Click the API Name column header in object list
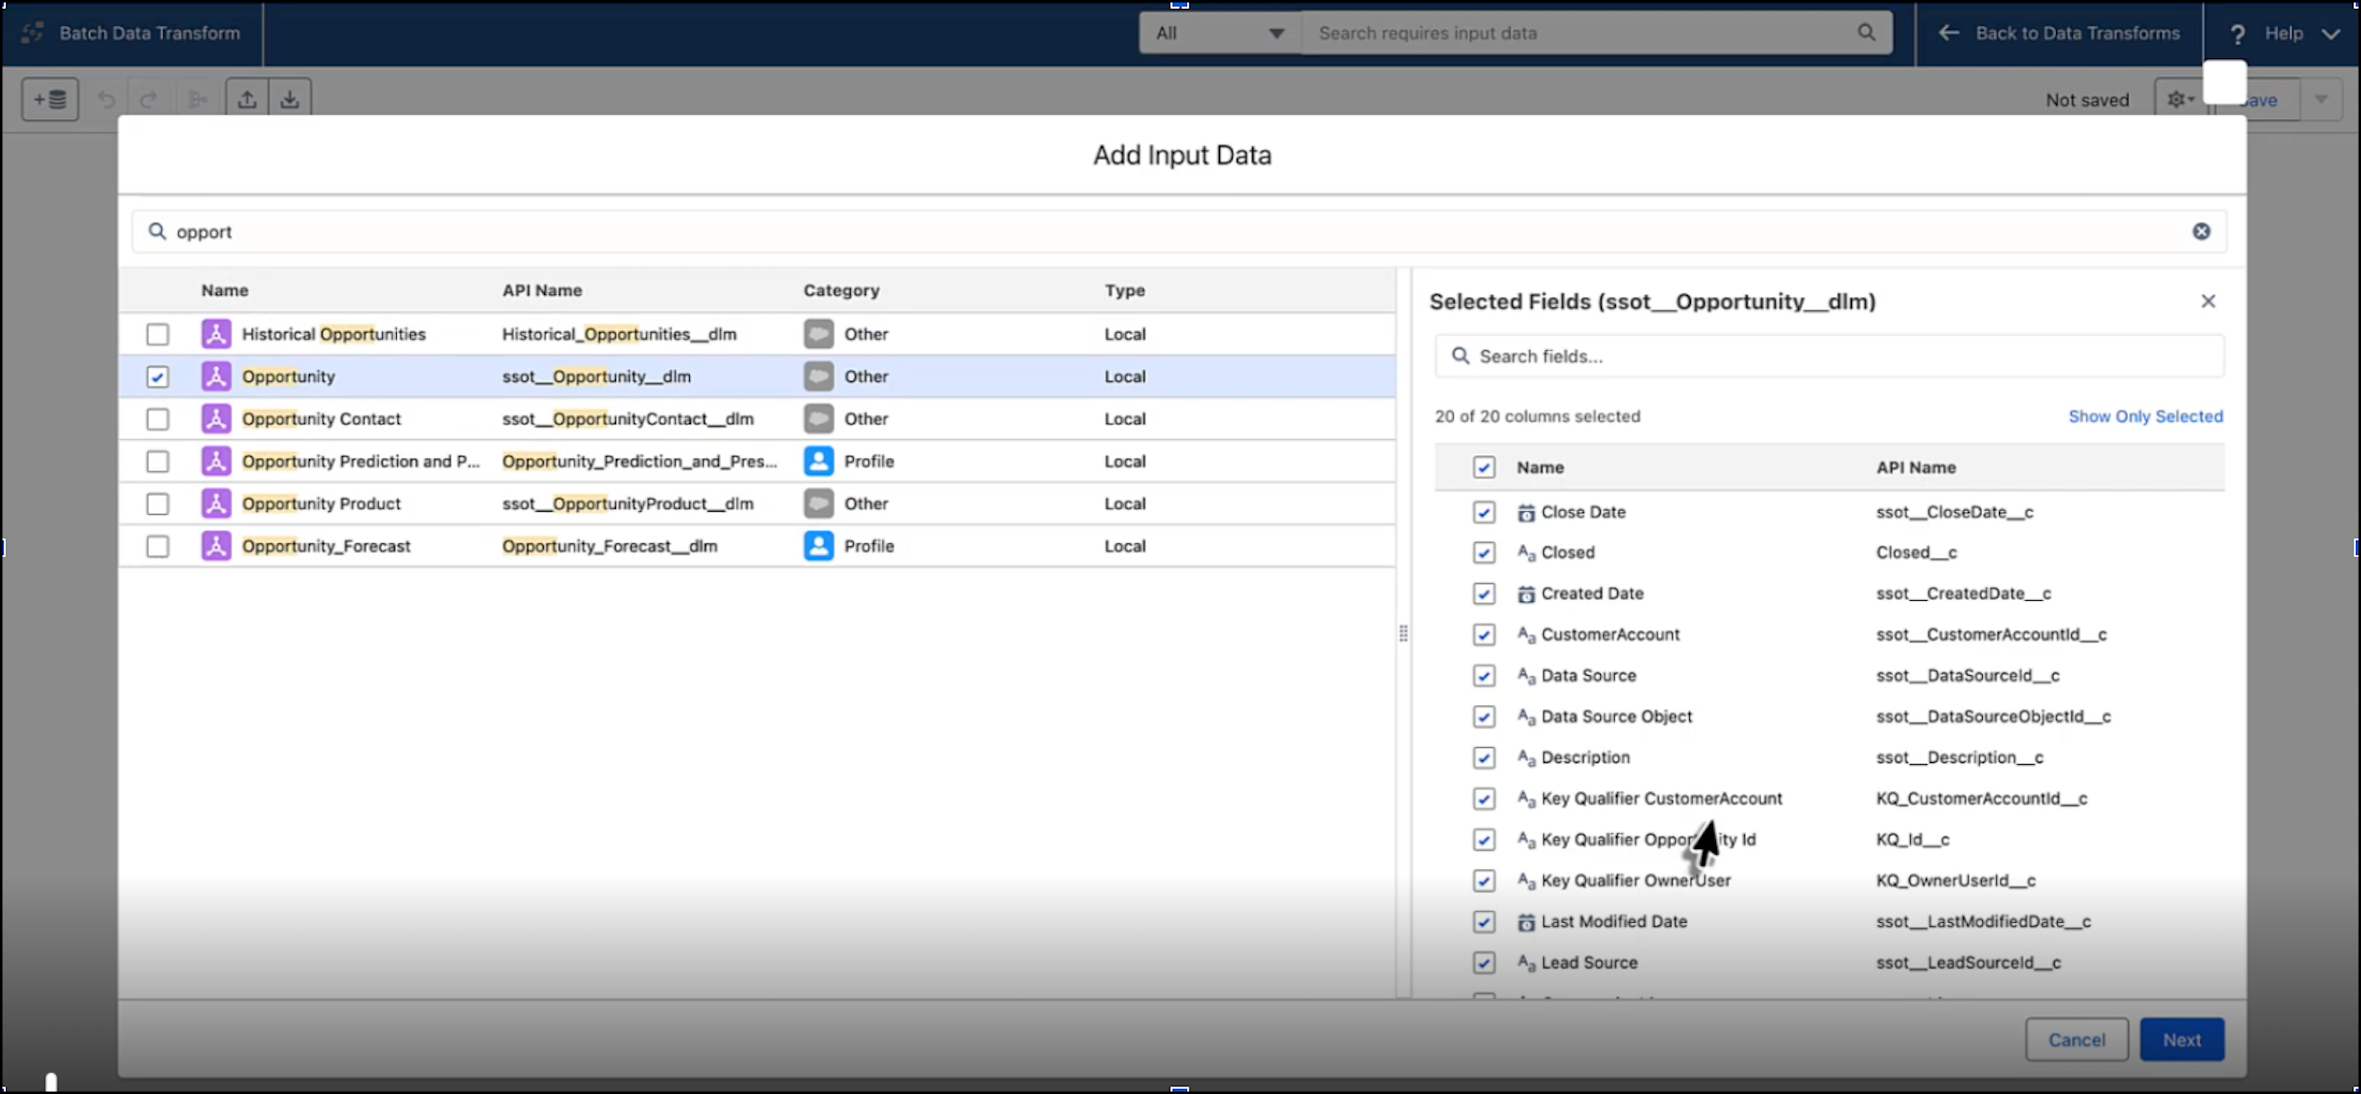The height and width of the screenshot is (1094, 2361). pyautogui.click(x=542, y=290)
